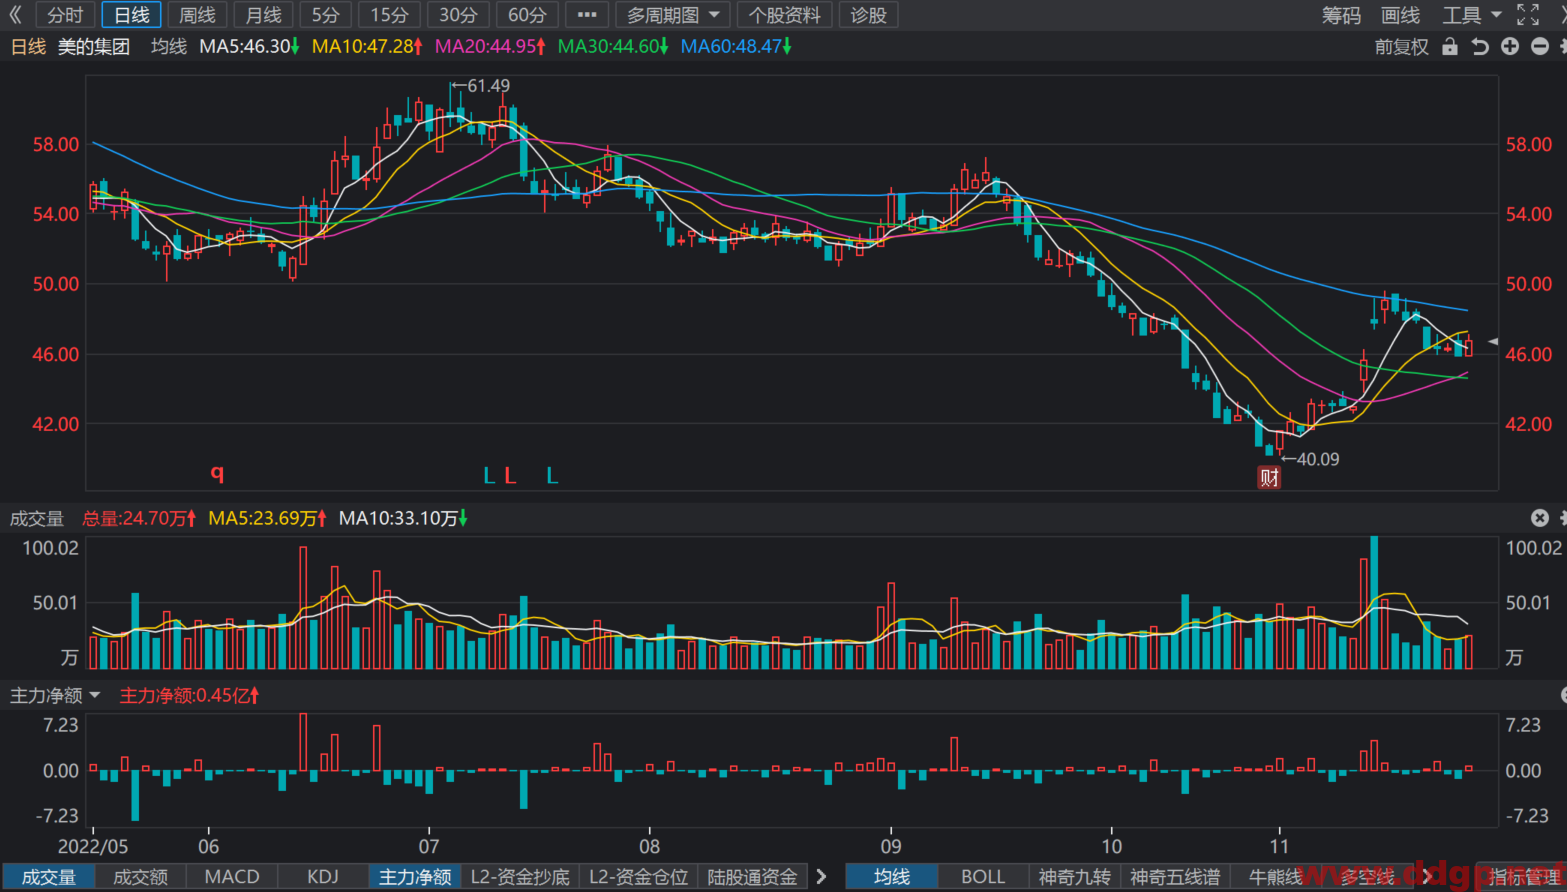Zoom out with the minus circle icon
1567x892 pixels.
click(1540, 47)
